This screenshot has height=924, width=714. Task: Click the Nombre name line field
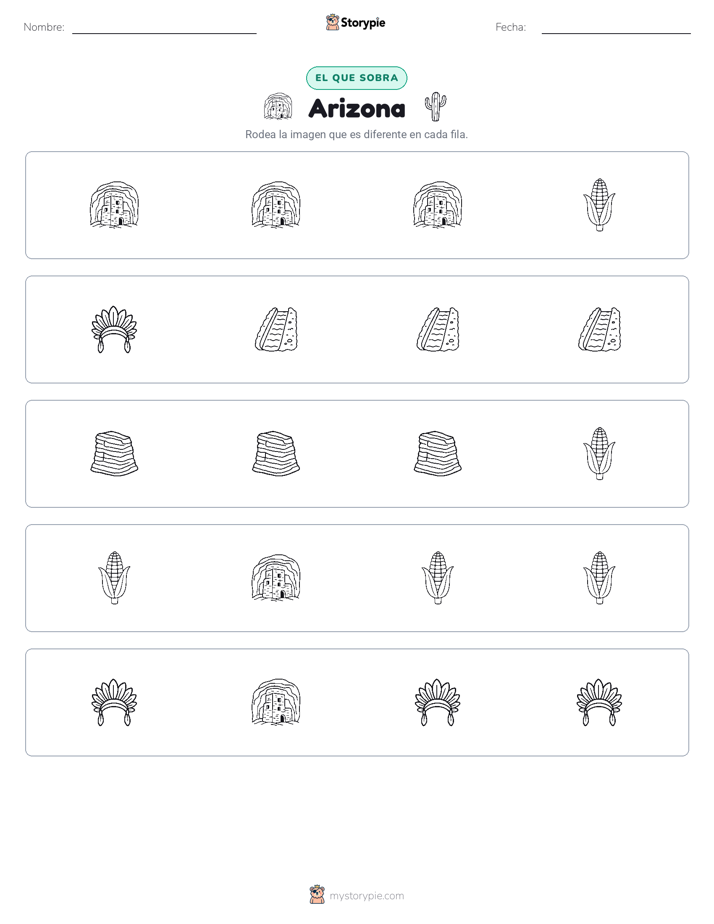coord(164,28)
